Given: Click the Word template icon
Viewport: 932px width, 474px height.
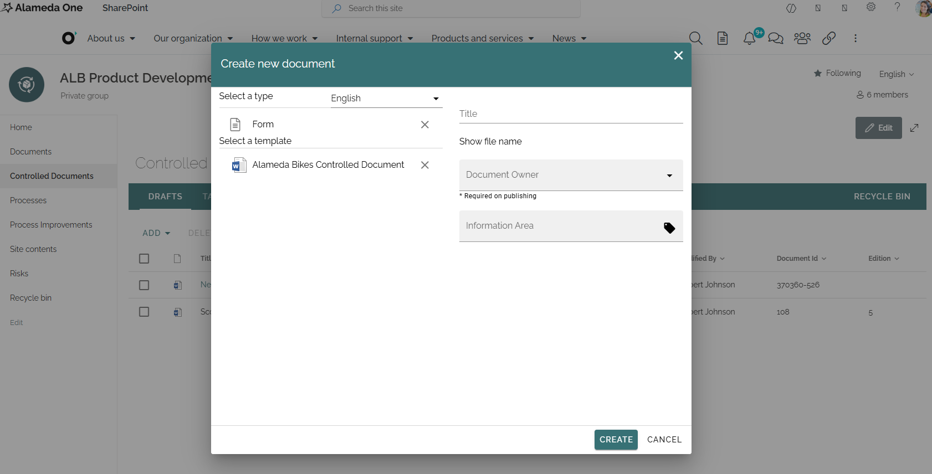Looking at the screenshot, I should coord(239,165).
